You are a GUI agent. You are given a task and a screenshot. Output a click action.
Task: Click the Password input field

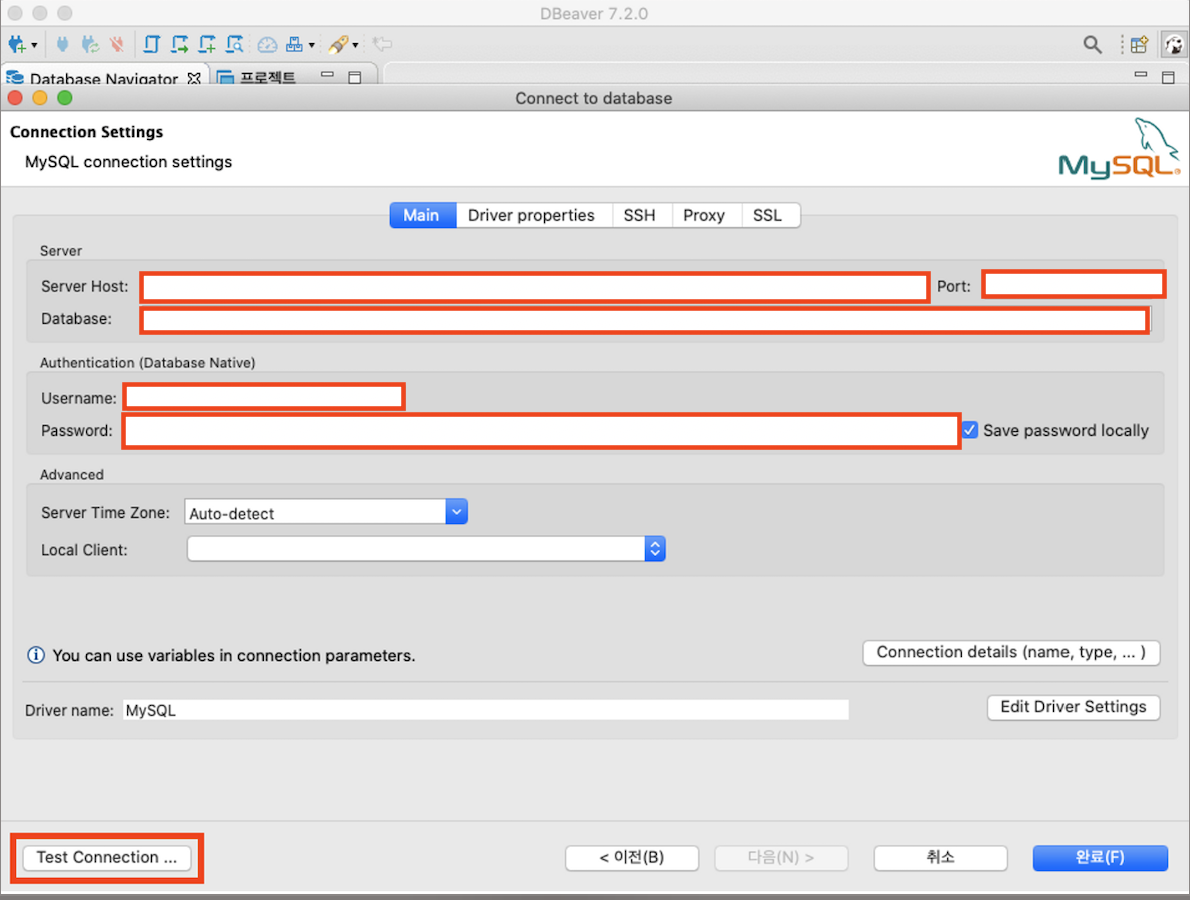click(x=541, y=431)
